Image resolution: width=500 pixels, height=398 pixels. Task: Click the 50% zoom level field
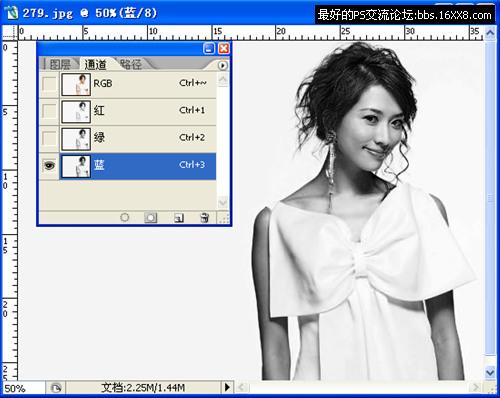click(23, 388)
